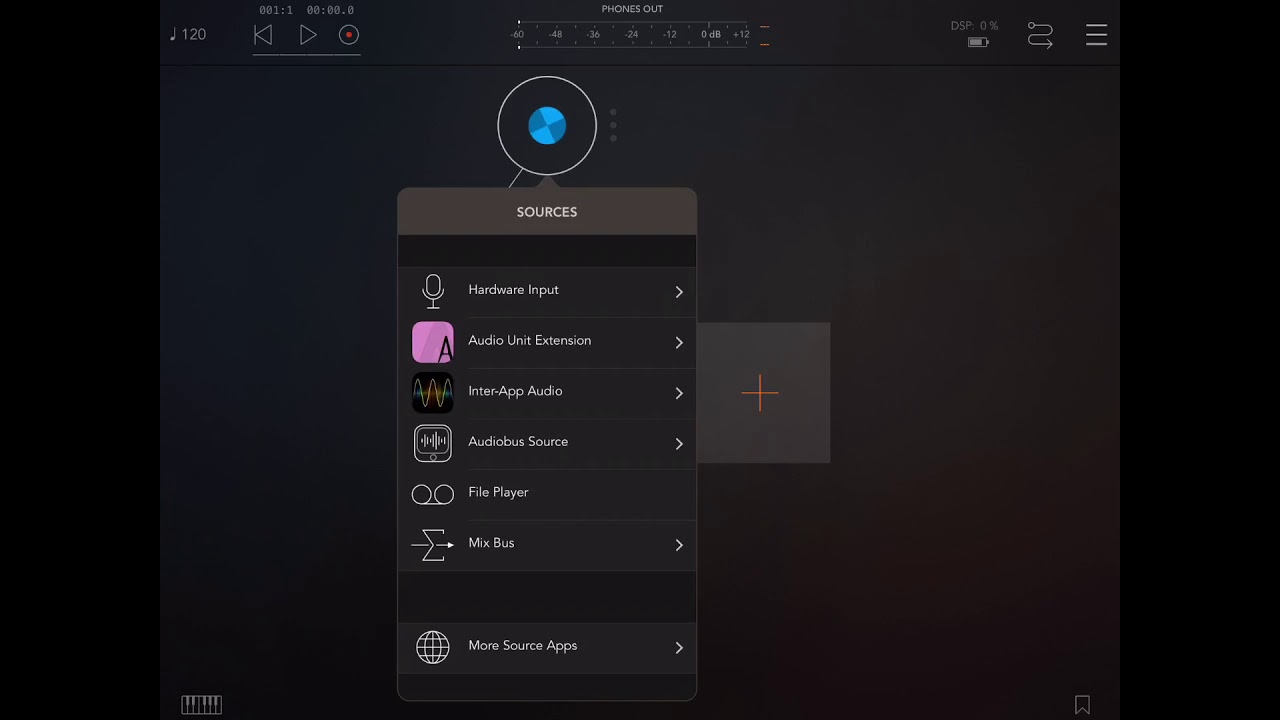The width and height of the screenshot is (1280, 720).
Task: Click the 00:00.0 time readout
Action: tap(330, 10)
